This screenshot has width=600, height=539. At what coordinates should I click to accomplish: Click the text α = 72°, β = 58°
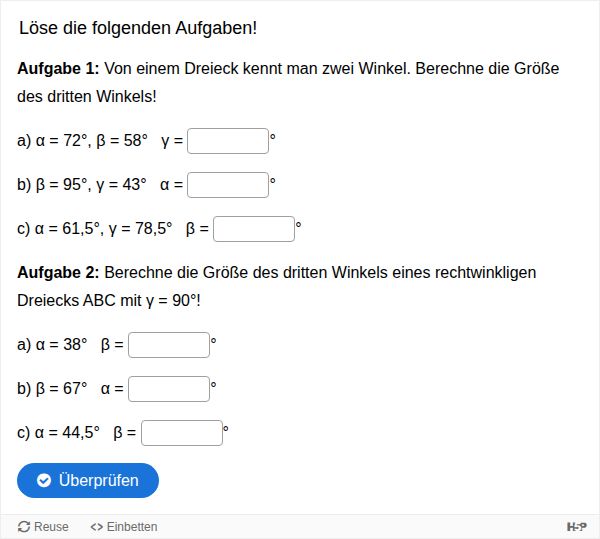coord(91,141)
